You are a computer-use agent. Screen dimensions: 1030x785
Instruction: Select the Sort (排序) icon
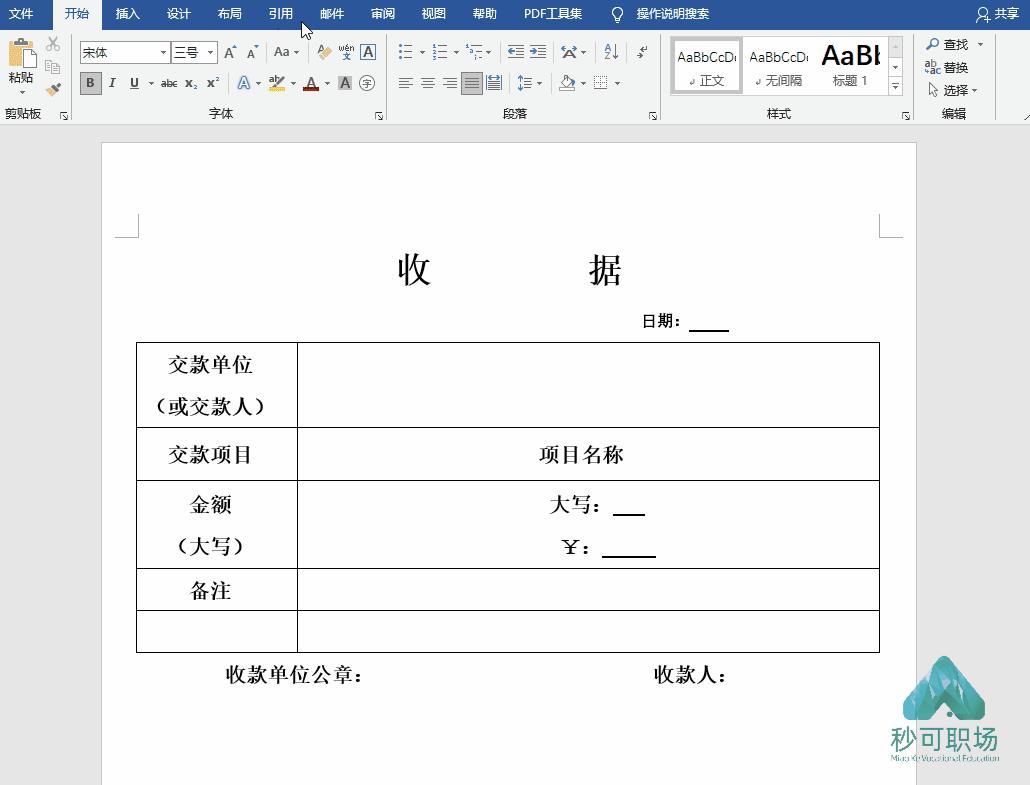[x=610, y=52]
